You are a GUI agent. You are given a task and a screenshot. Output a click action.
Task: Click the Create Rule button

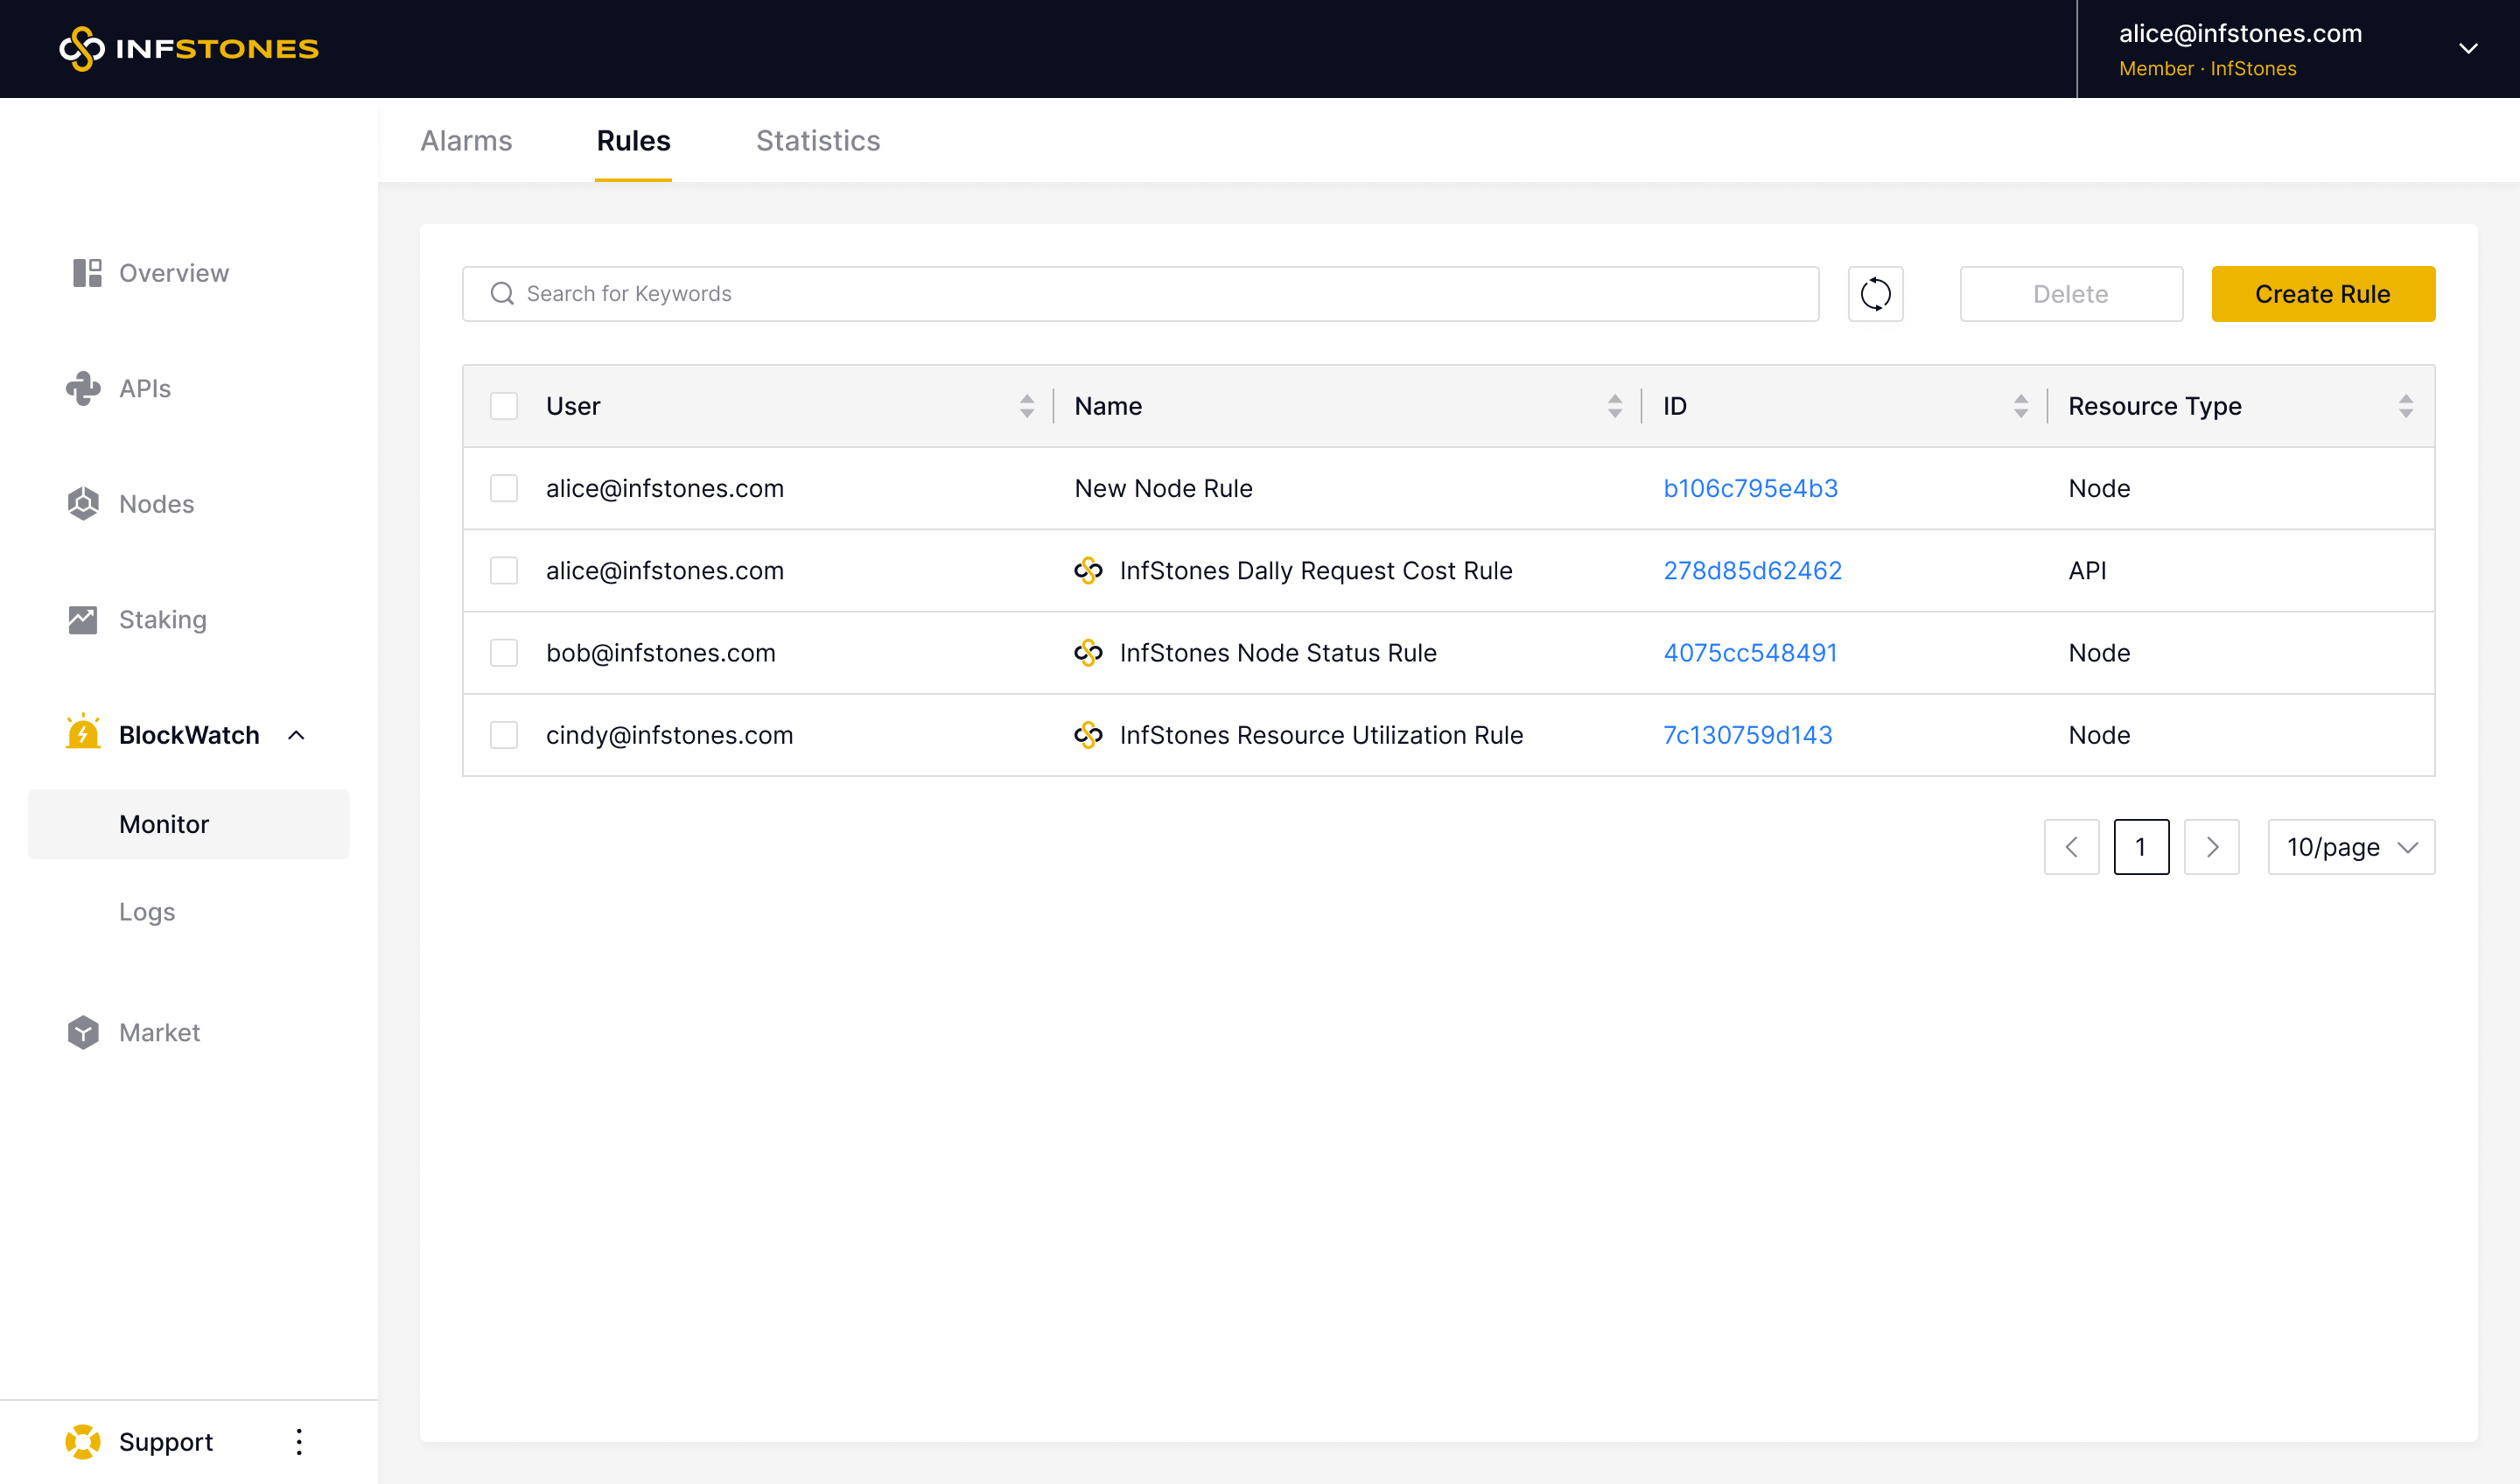click(2322, 294)
